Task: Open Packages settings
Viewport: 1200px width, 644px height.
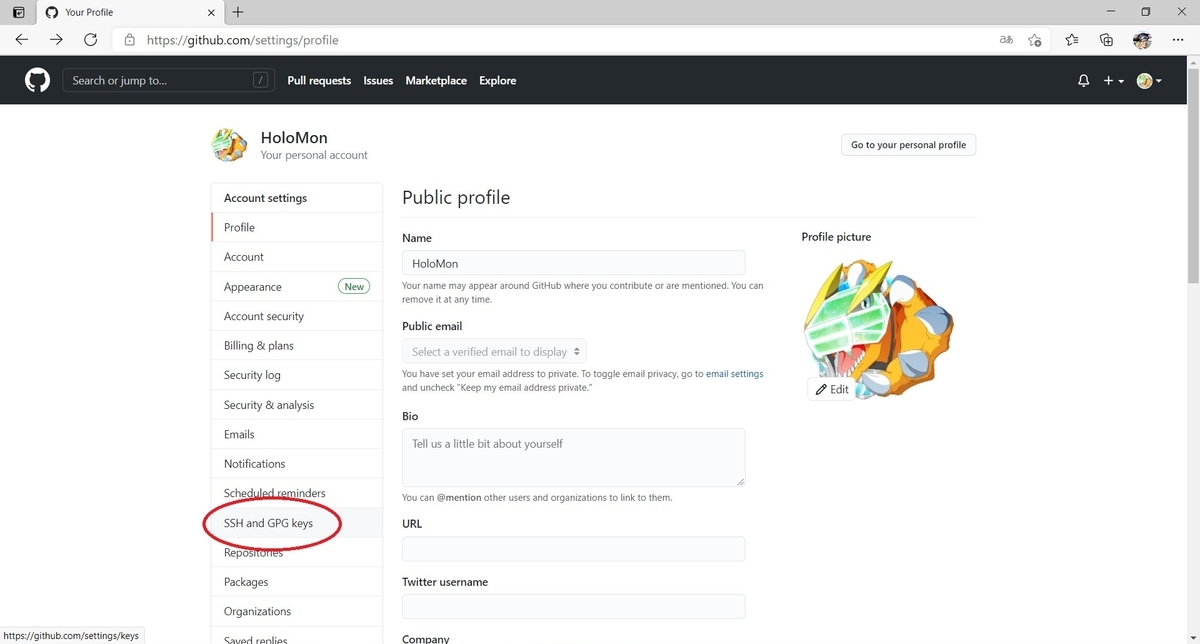Action: tap(297, 582)
